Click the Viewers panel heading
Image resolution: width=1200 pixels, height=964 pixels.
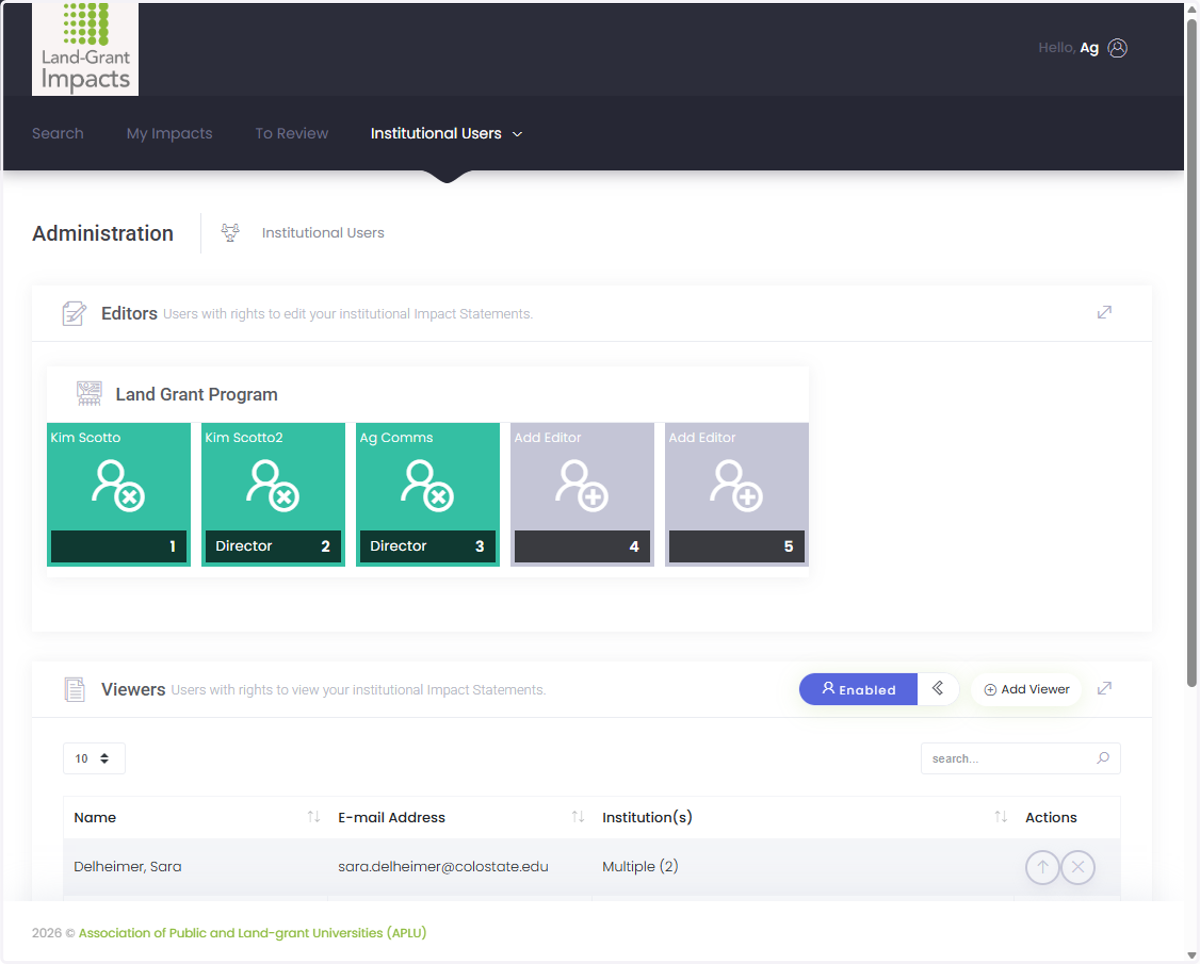(133, 689)
